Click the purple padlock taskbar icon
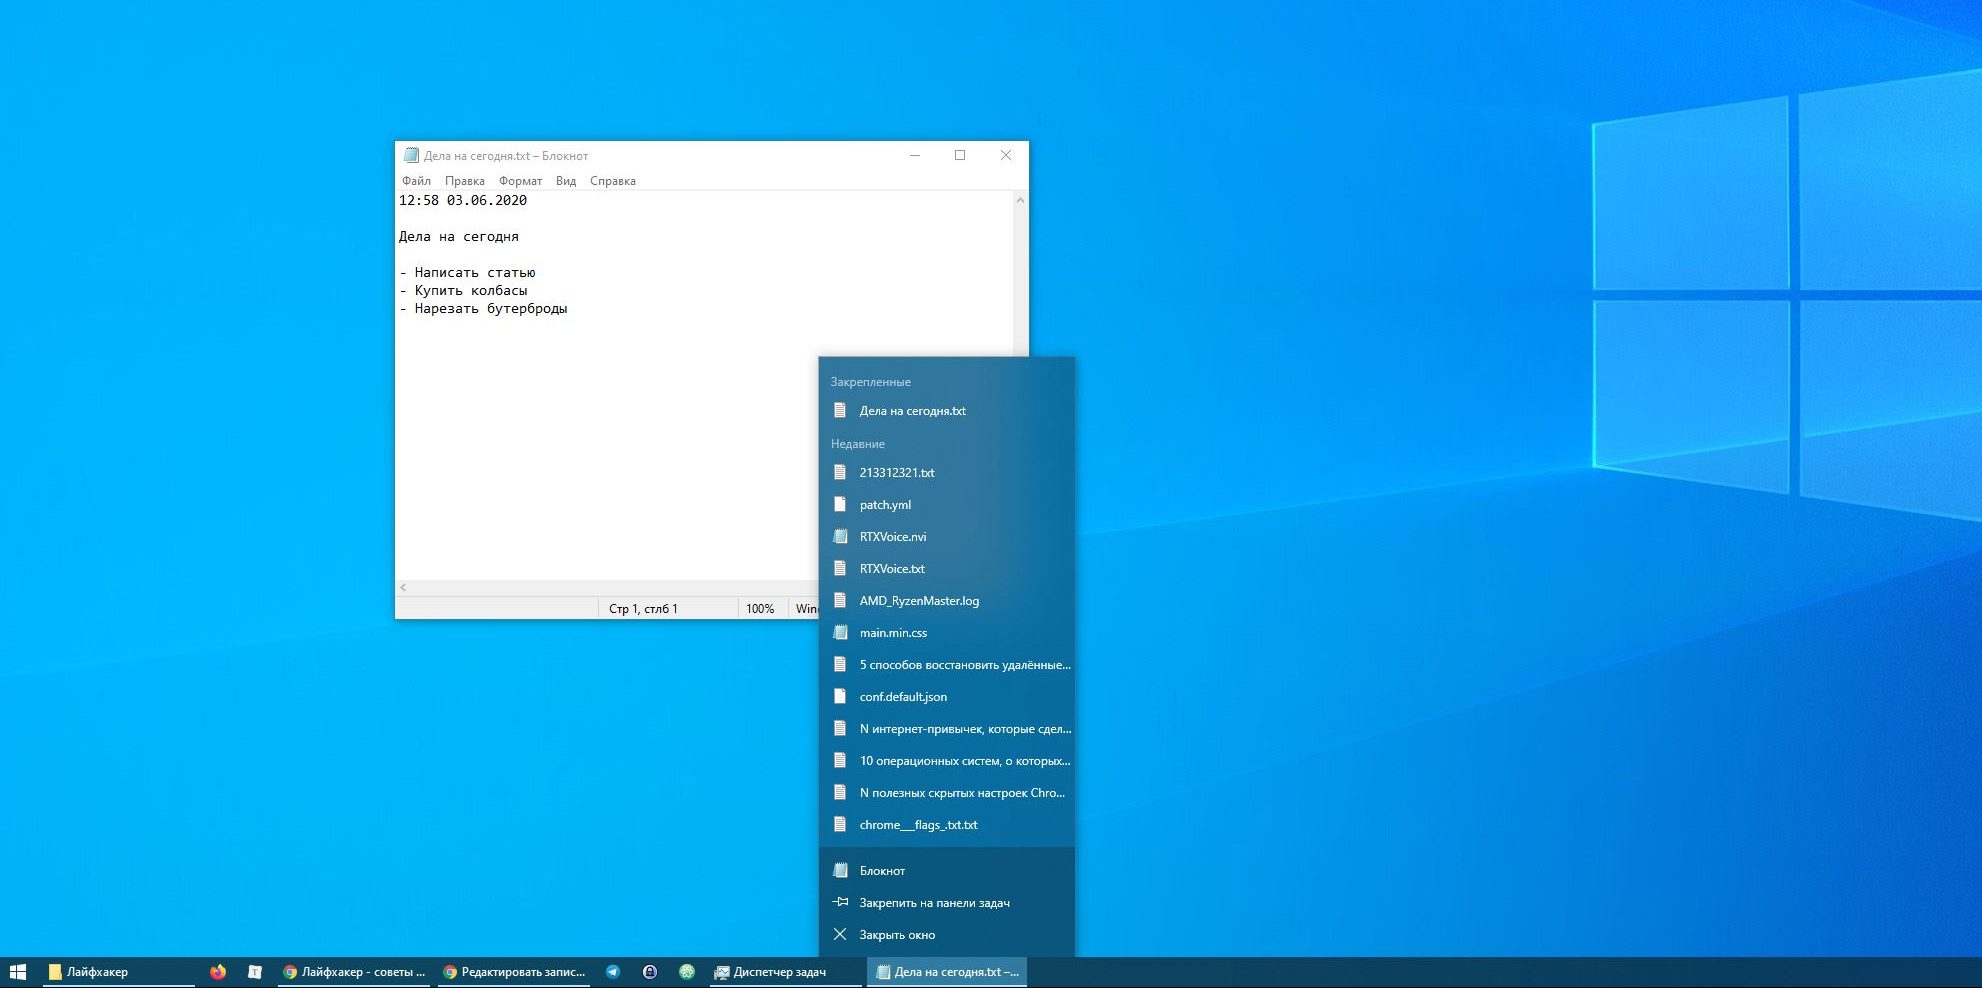 tap(650, 971)
